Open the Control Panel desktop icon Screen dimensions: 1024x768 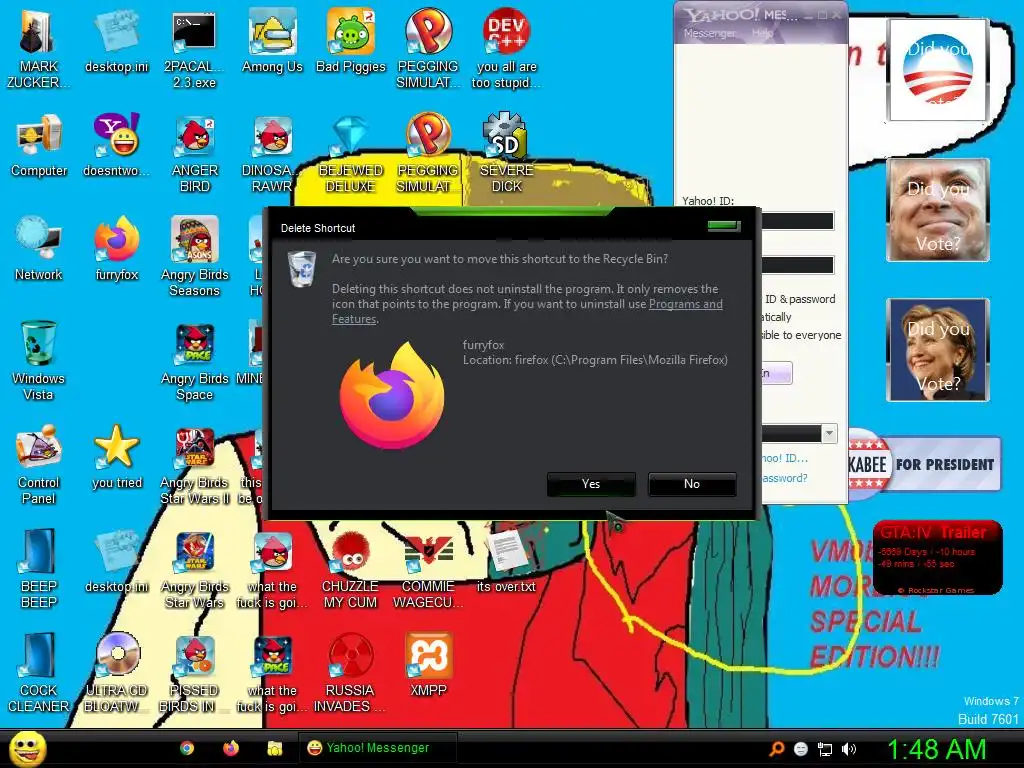pos(39,464)
